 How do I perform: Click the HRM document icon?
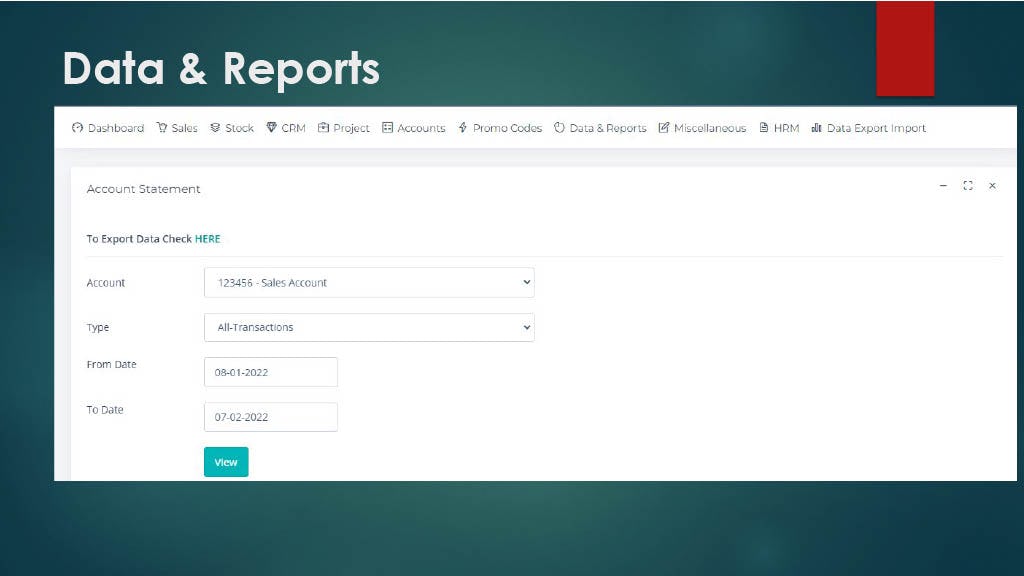click(762, 128)
